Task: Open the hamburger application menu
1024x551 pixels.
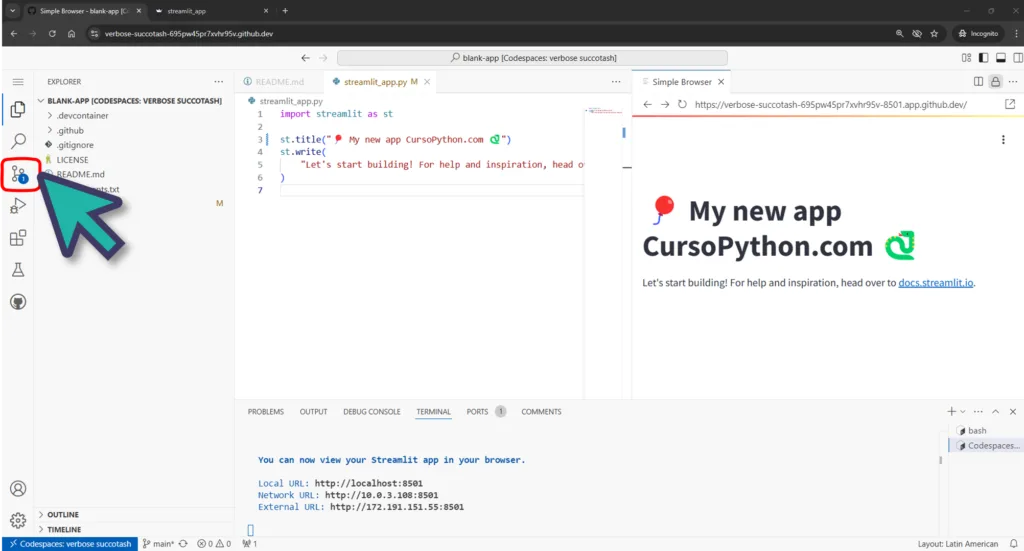Action: click(18, 82)
